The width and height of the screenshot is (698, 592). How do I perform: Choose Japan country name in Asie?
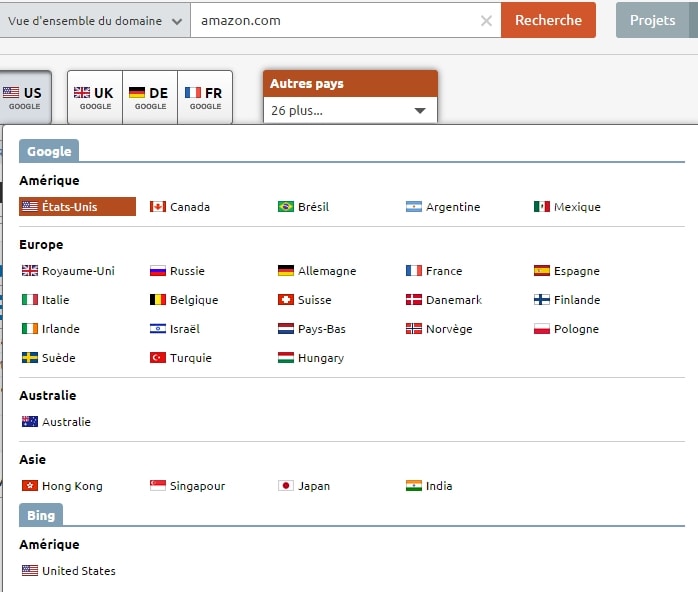[x=314, y=486]
